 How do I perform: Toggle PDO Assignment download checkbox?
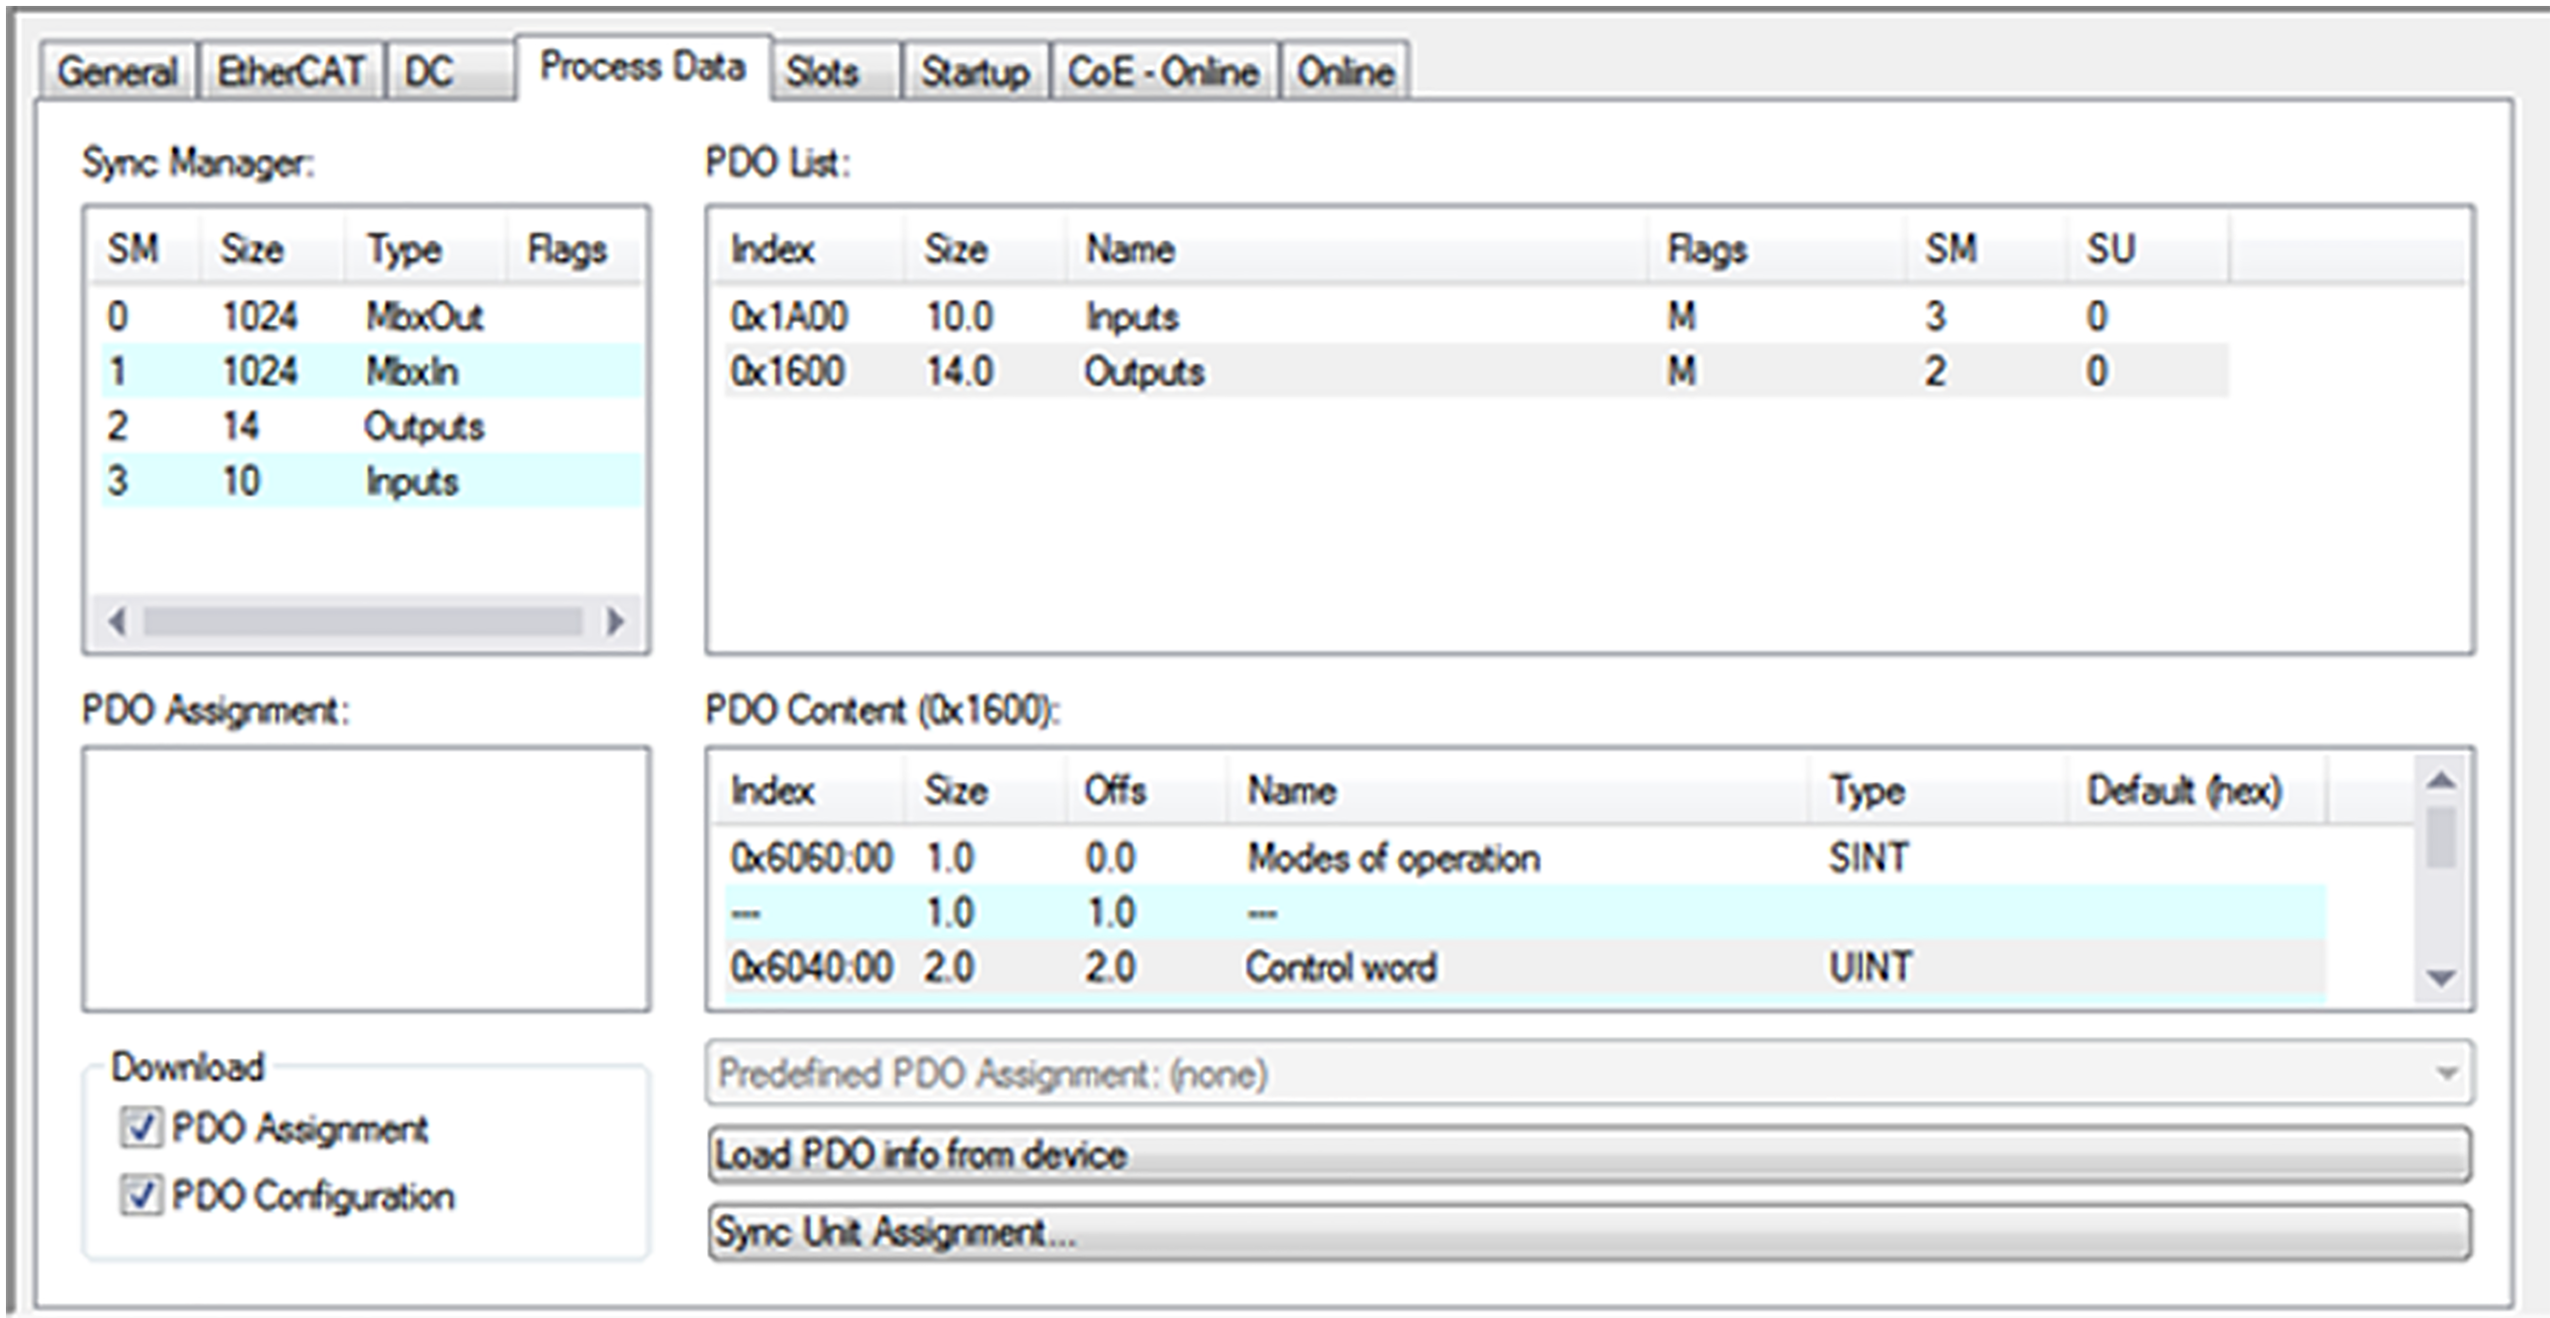(x=141, y=1128)
